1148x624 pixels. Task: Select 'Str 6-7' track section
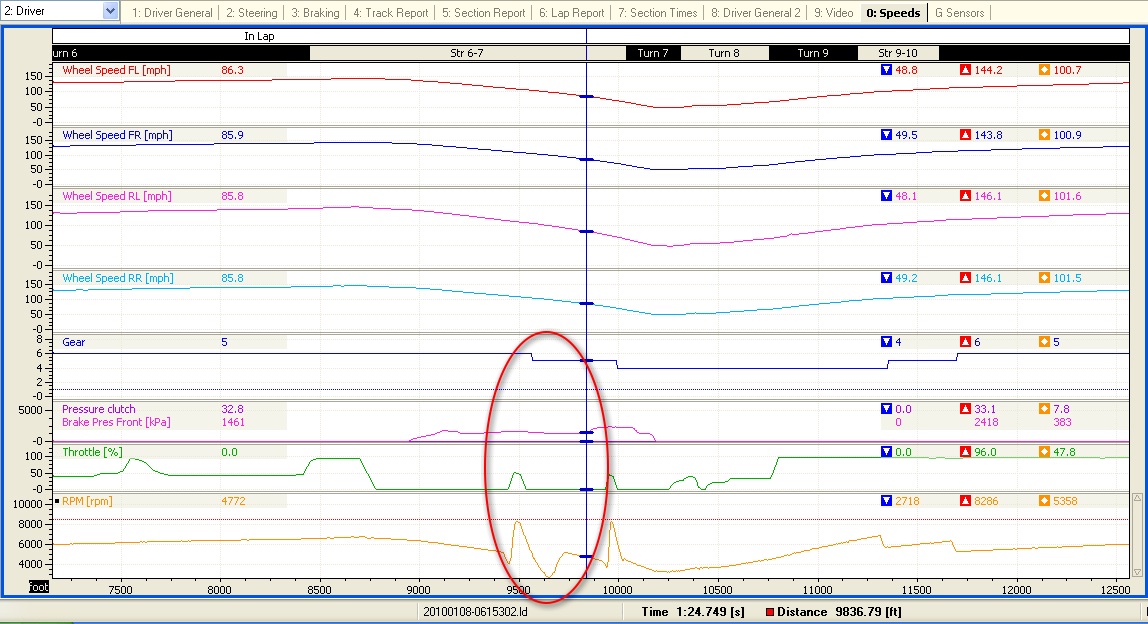(x=466, y=53)
